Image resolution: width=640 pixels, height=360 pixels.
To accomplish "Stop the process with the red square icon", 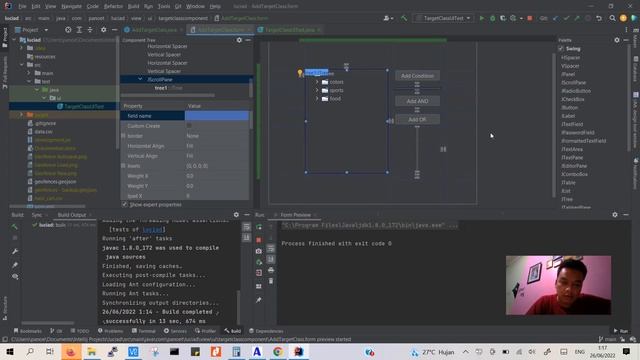I will [530, 18].
